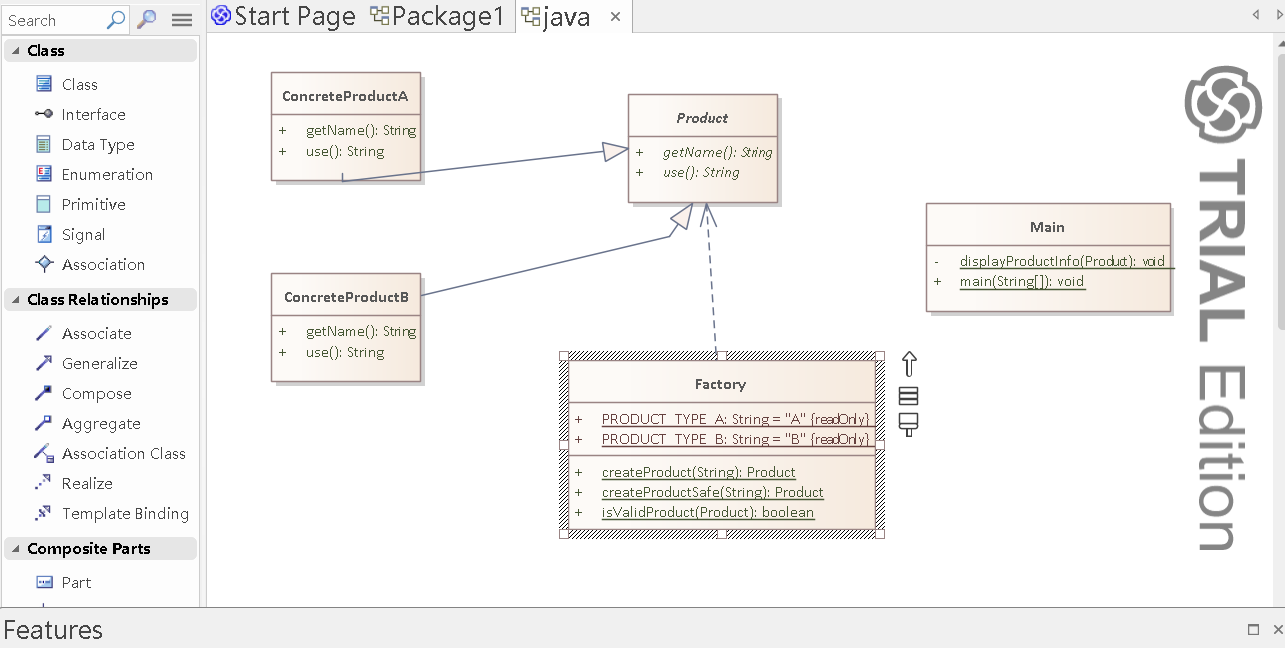
Task: Choose the Enumeration toolbox icon
Action: click(44, 175)
